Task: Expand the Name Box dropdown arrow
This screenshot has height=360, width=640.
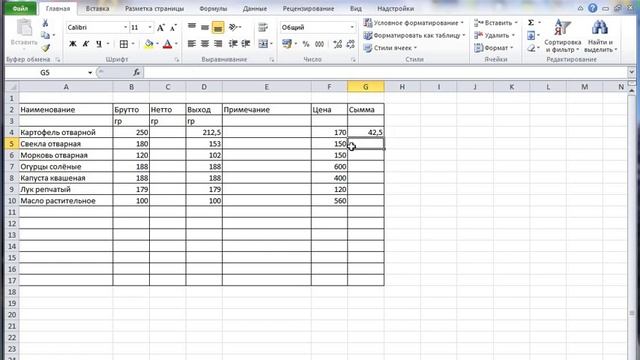Action: click(x=90, y=73)
